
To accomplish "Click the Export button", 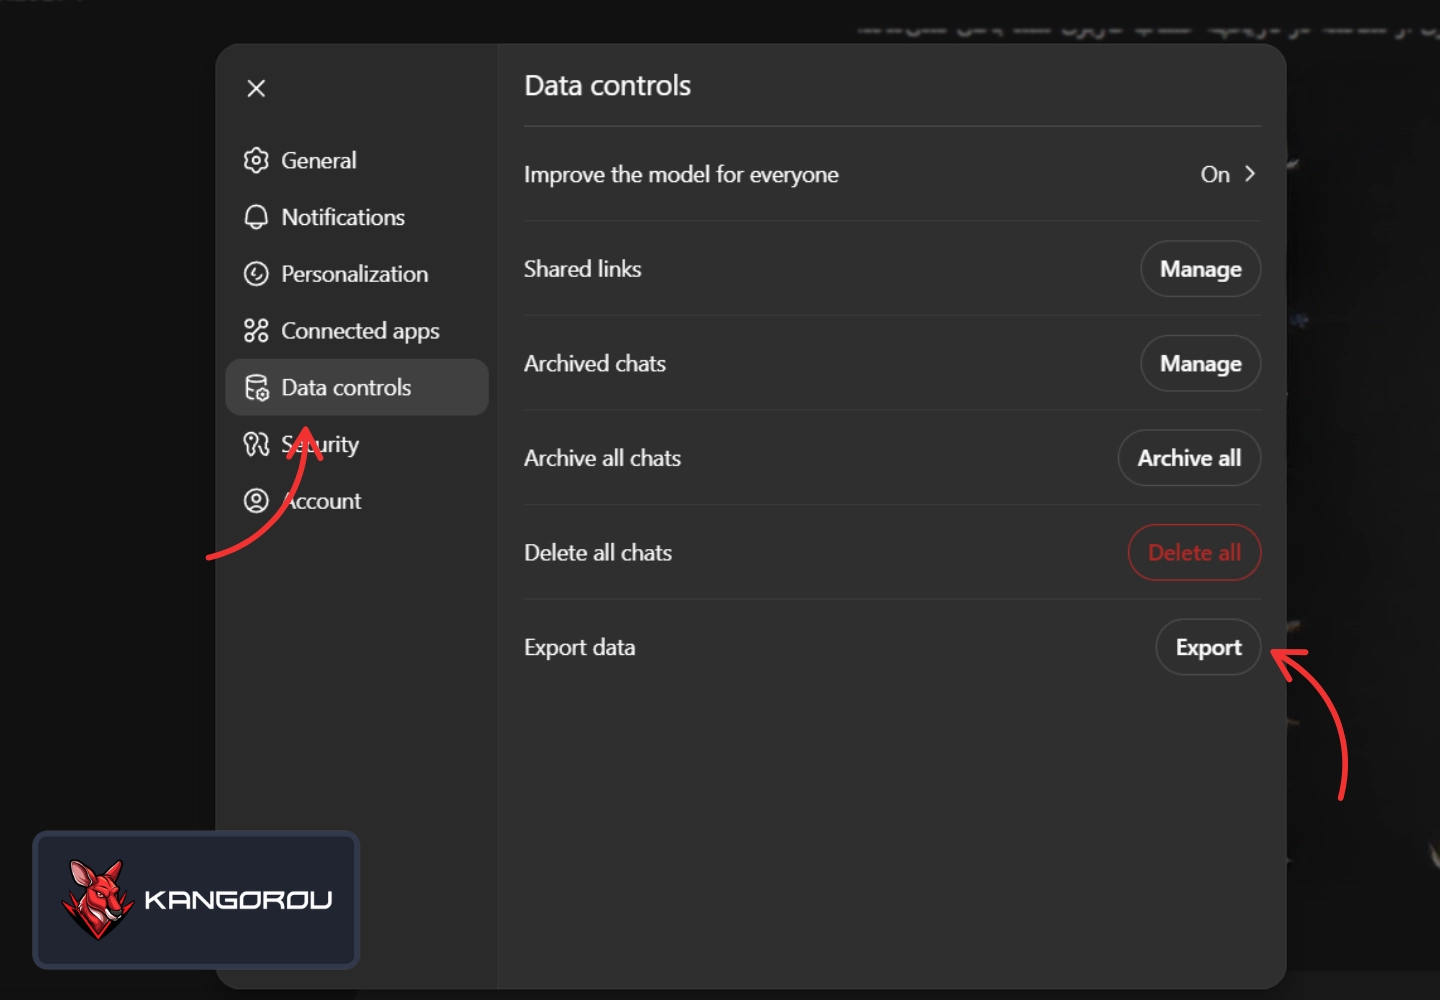I will point(1208,648).
